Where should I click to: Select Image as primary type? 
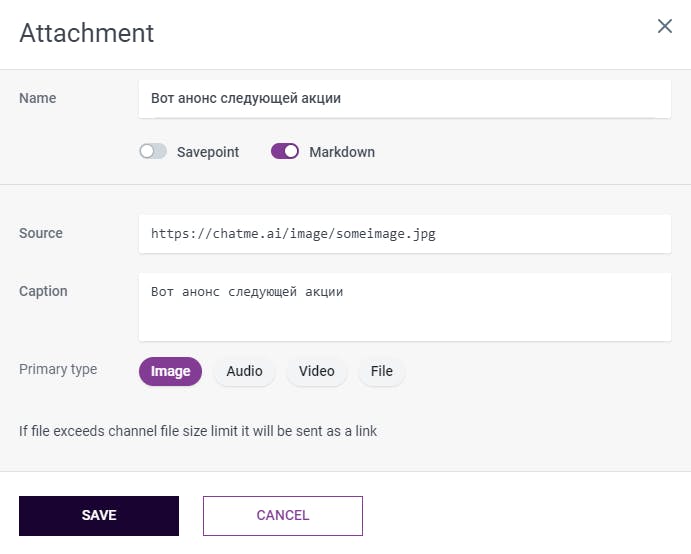point(170,371)
